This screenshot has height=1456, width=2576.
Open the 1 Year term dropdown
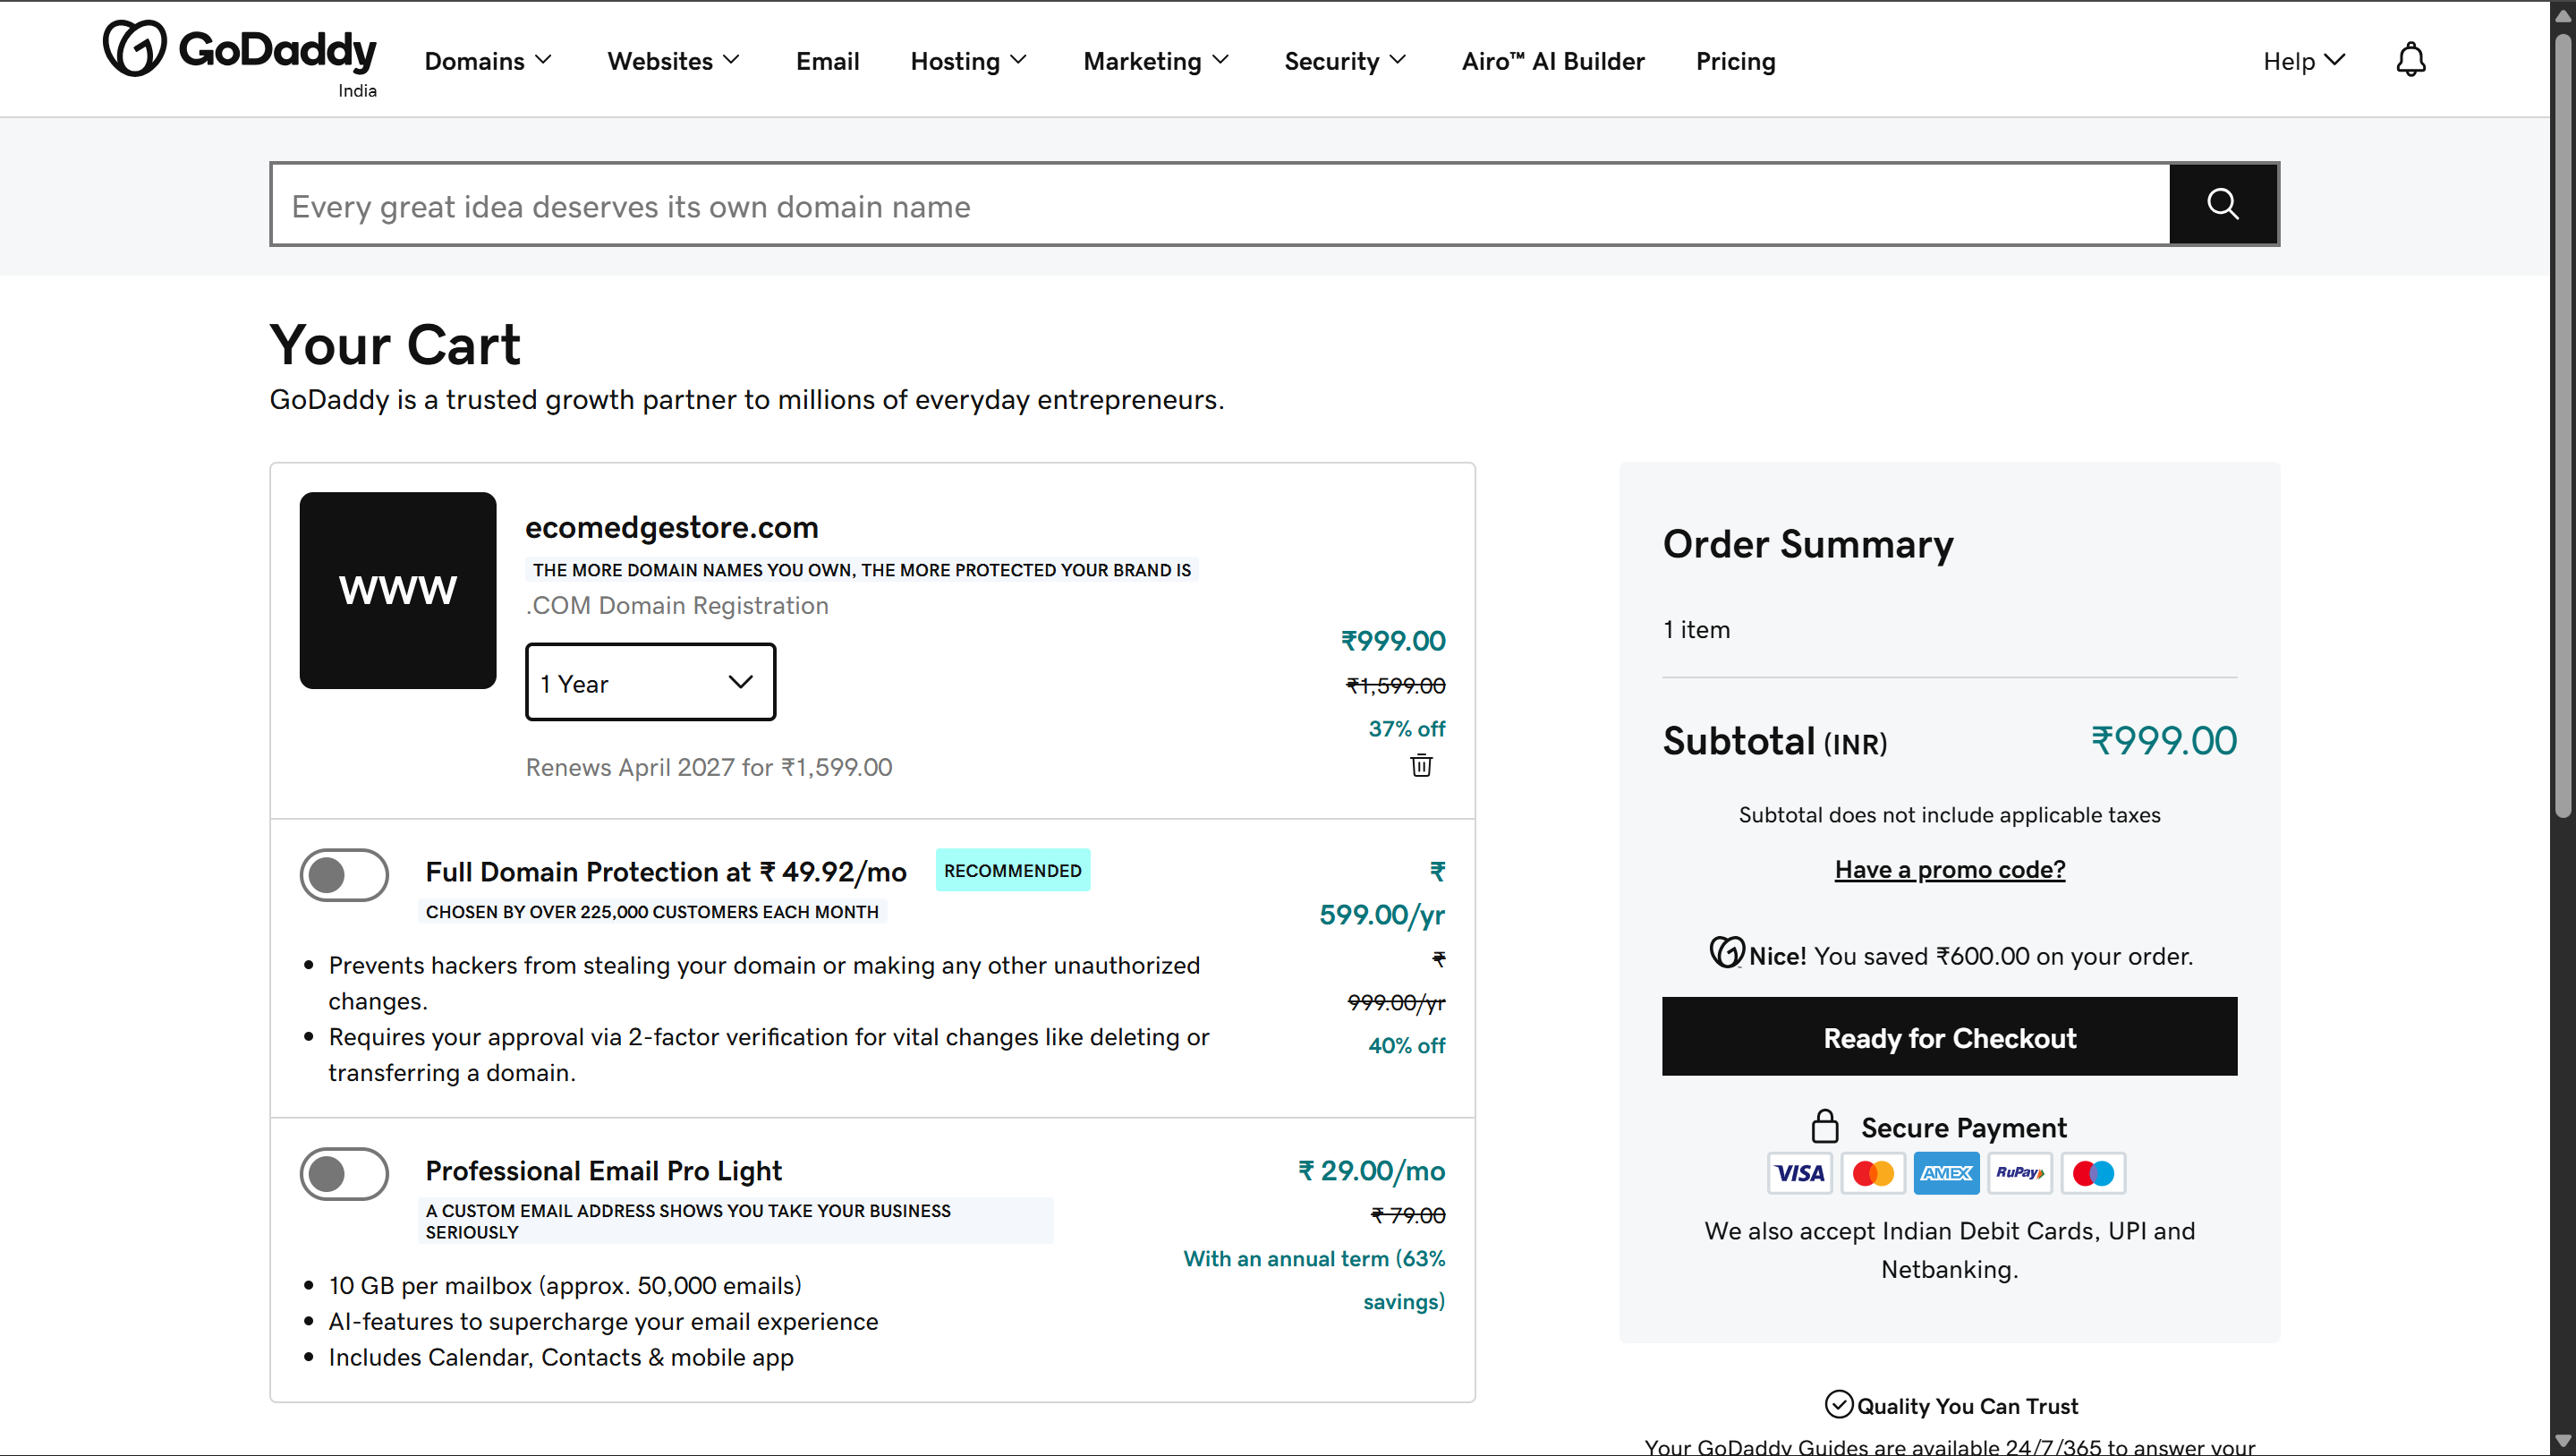point(650,682)
